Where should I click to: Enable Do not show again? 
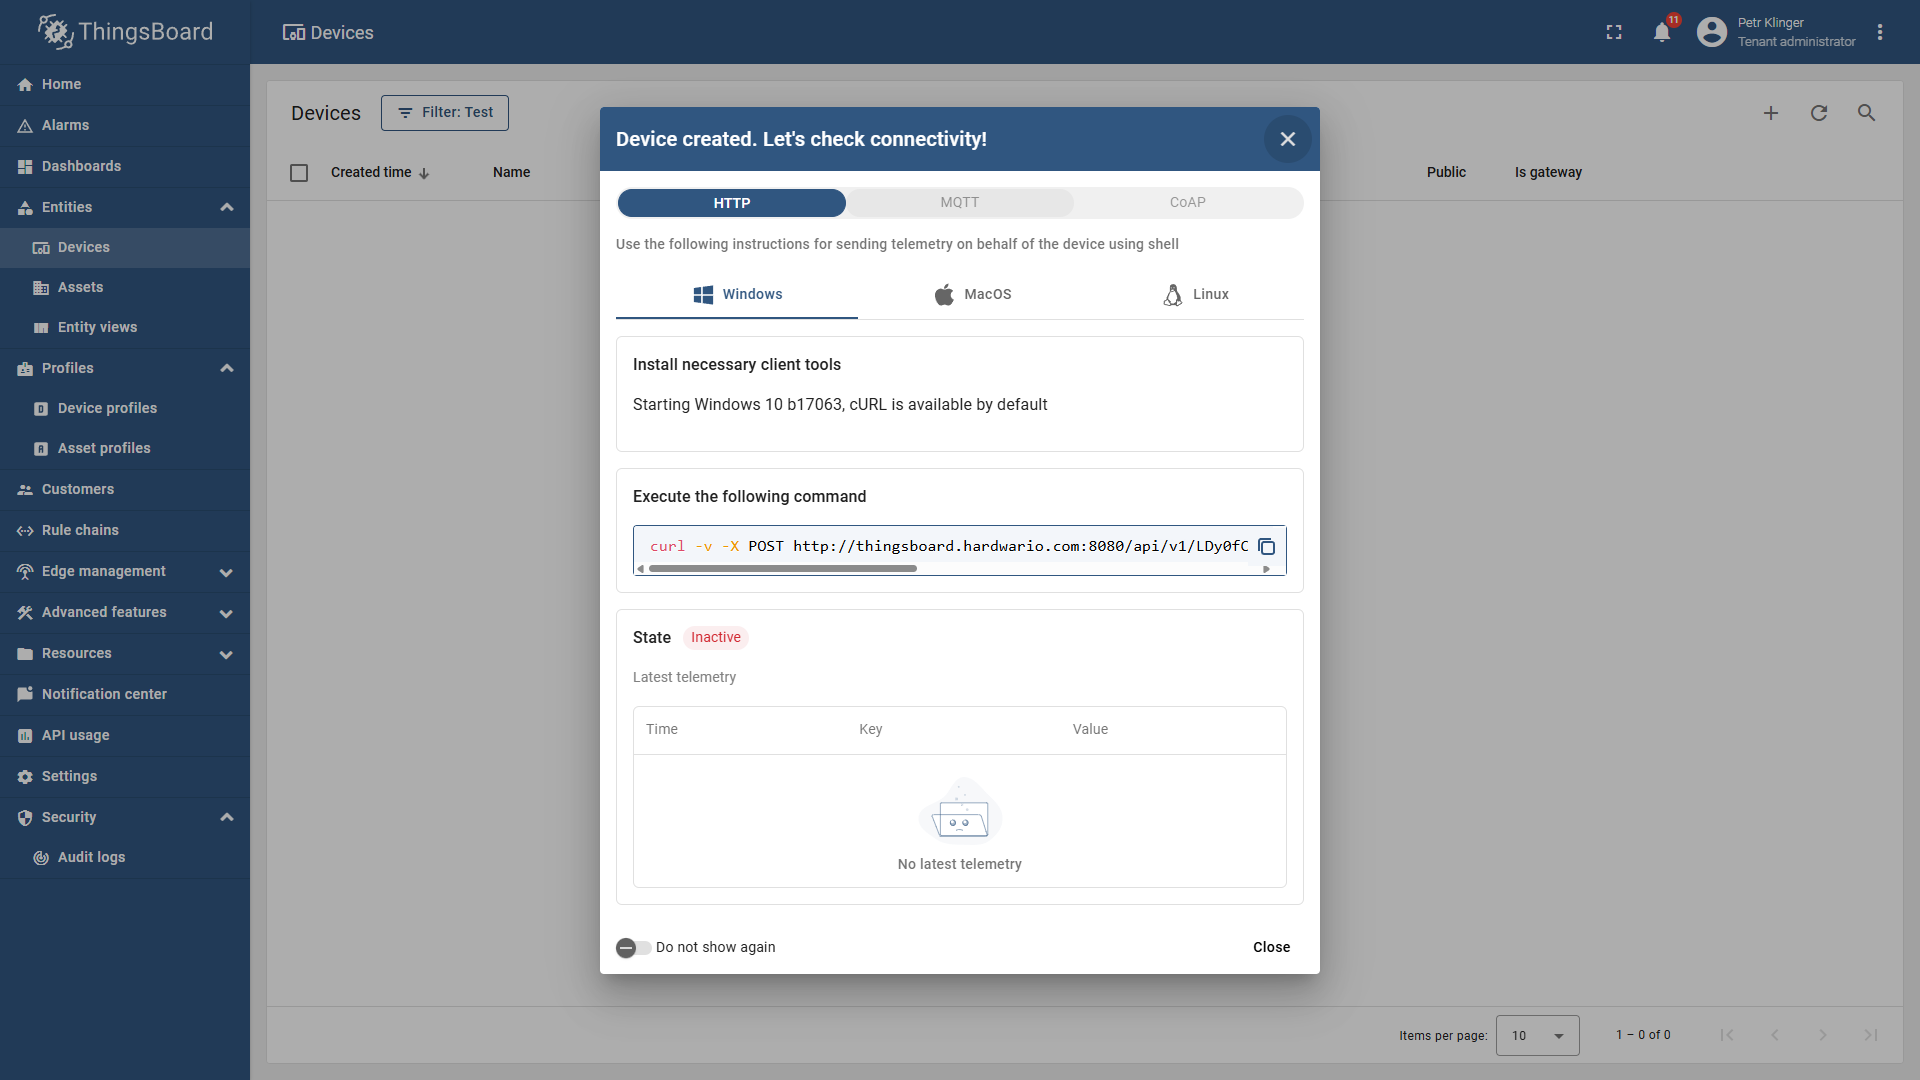633,947
